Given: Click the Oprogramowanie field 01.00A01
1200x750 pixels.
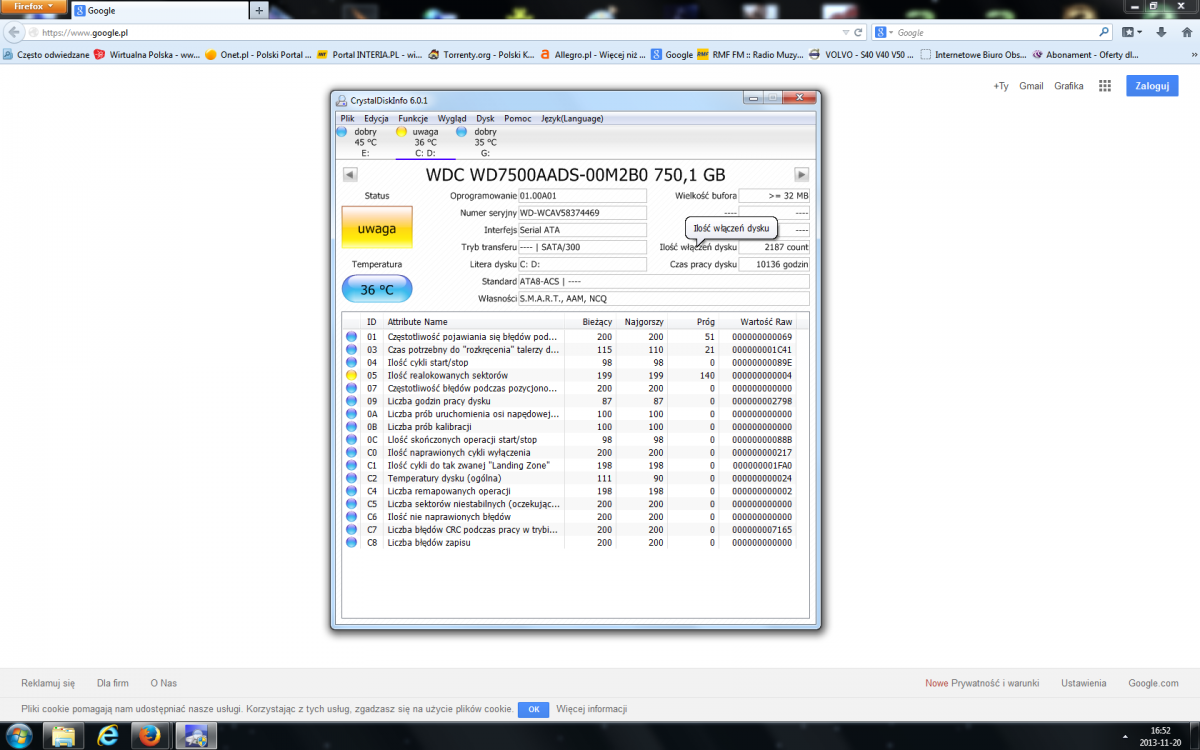Looking at the screenshot, I should pos(582,196).
